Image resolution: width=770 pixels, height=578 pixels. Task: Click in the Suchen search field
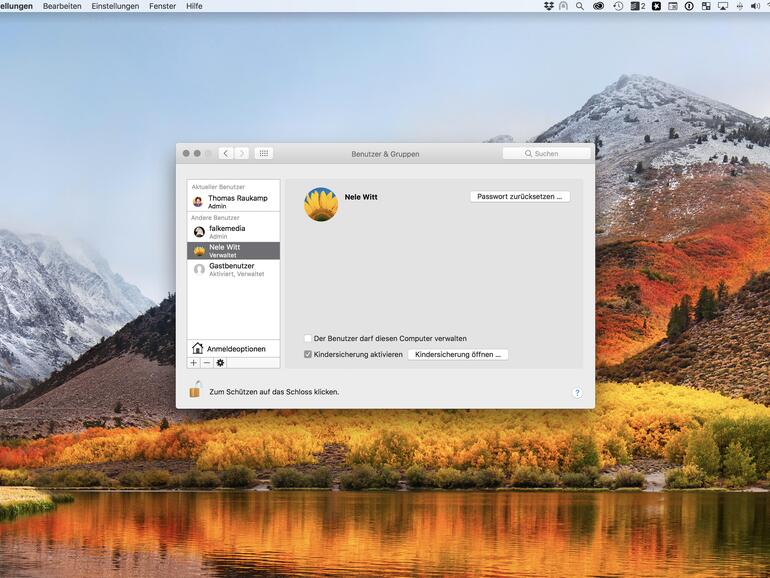pos(546,154)
